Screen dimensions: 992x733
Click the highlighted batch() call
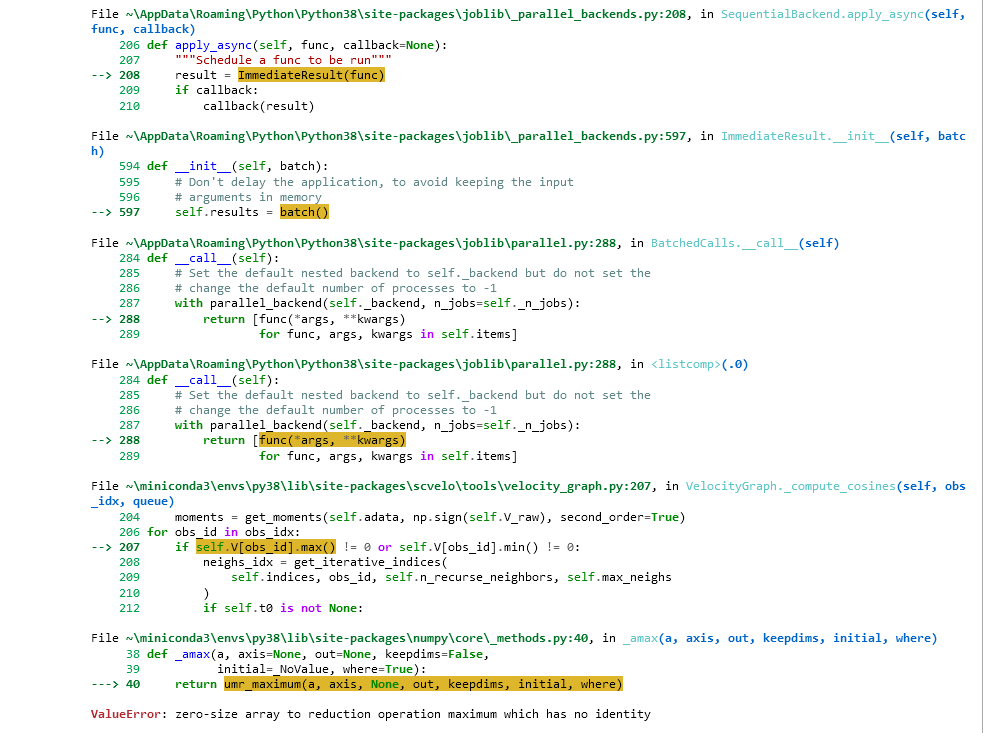point(304,212)
